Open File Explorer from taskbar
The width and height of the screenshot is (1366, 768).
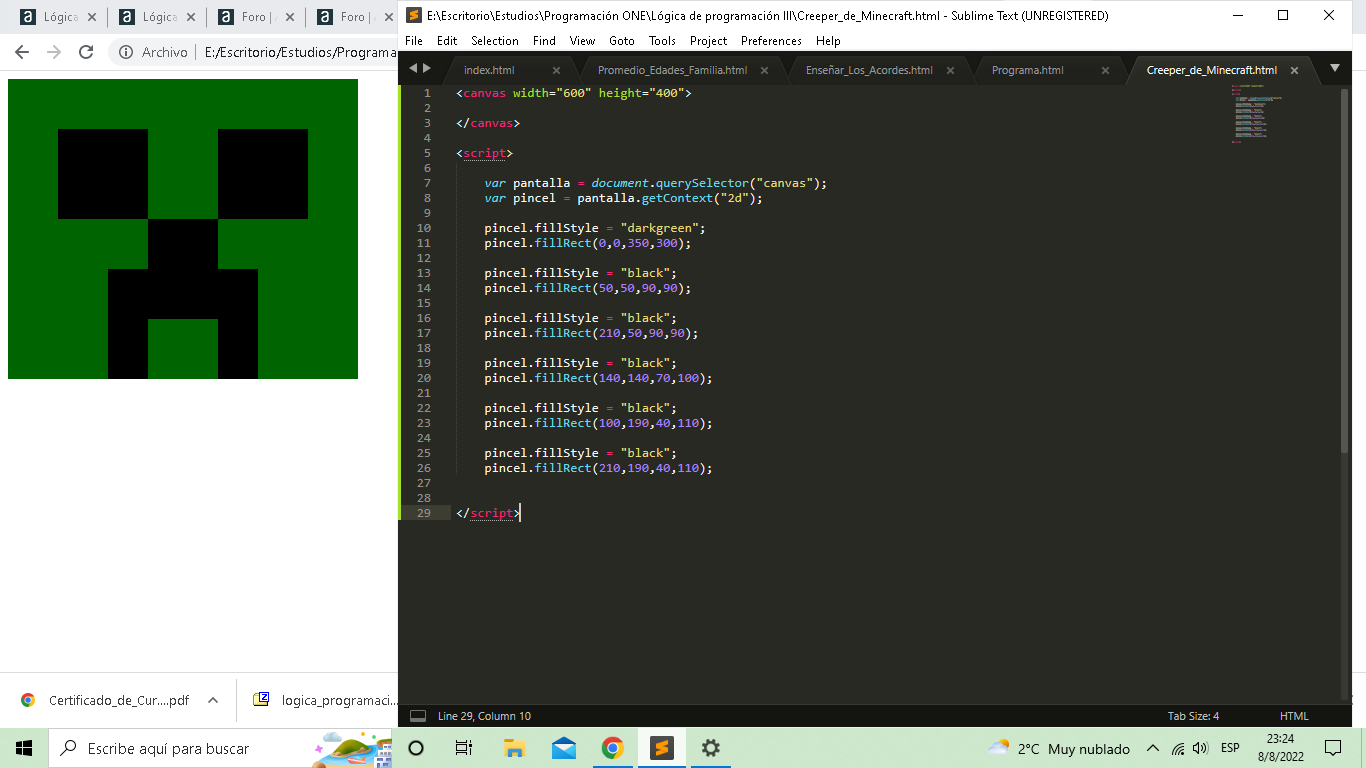pyautogui.click(x=514, y=748)
